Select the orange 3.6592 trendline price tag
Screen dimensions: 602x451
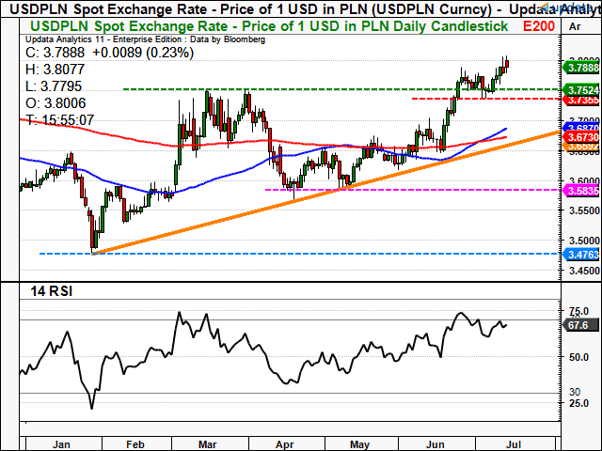click(582, 147)
